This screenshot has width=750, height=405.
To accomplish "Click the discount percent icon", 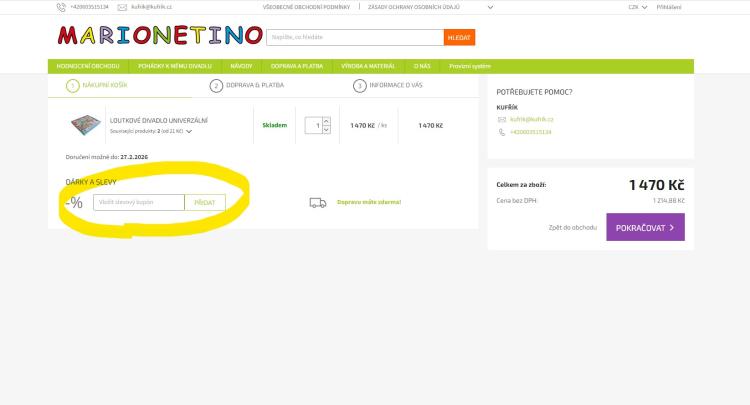I will coord(74,202).
